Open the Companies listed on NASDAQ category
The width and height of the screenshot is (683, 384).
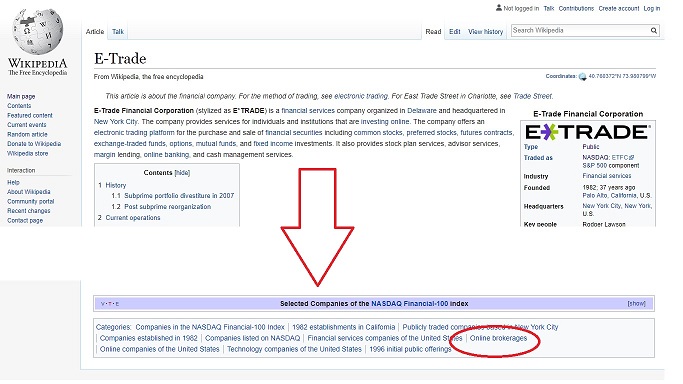[x=253, y=338]
